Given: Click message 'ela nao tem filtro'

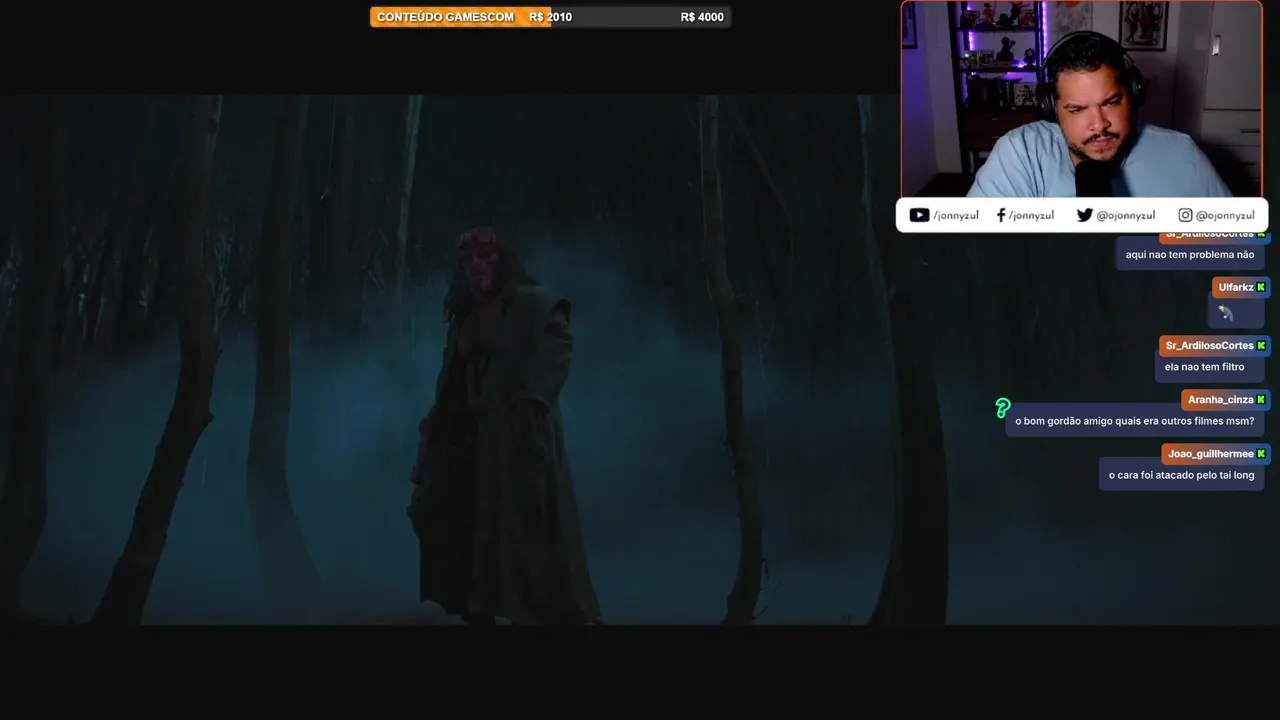Looking at the screenshot, I should (x=1204, y=367).
